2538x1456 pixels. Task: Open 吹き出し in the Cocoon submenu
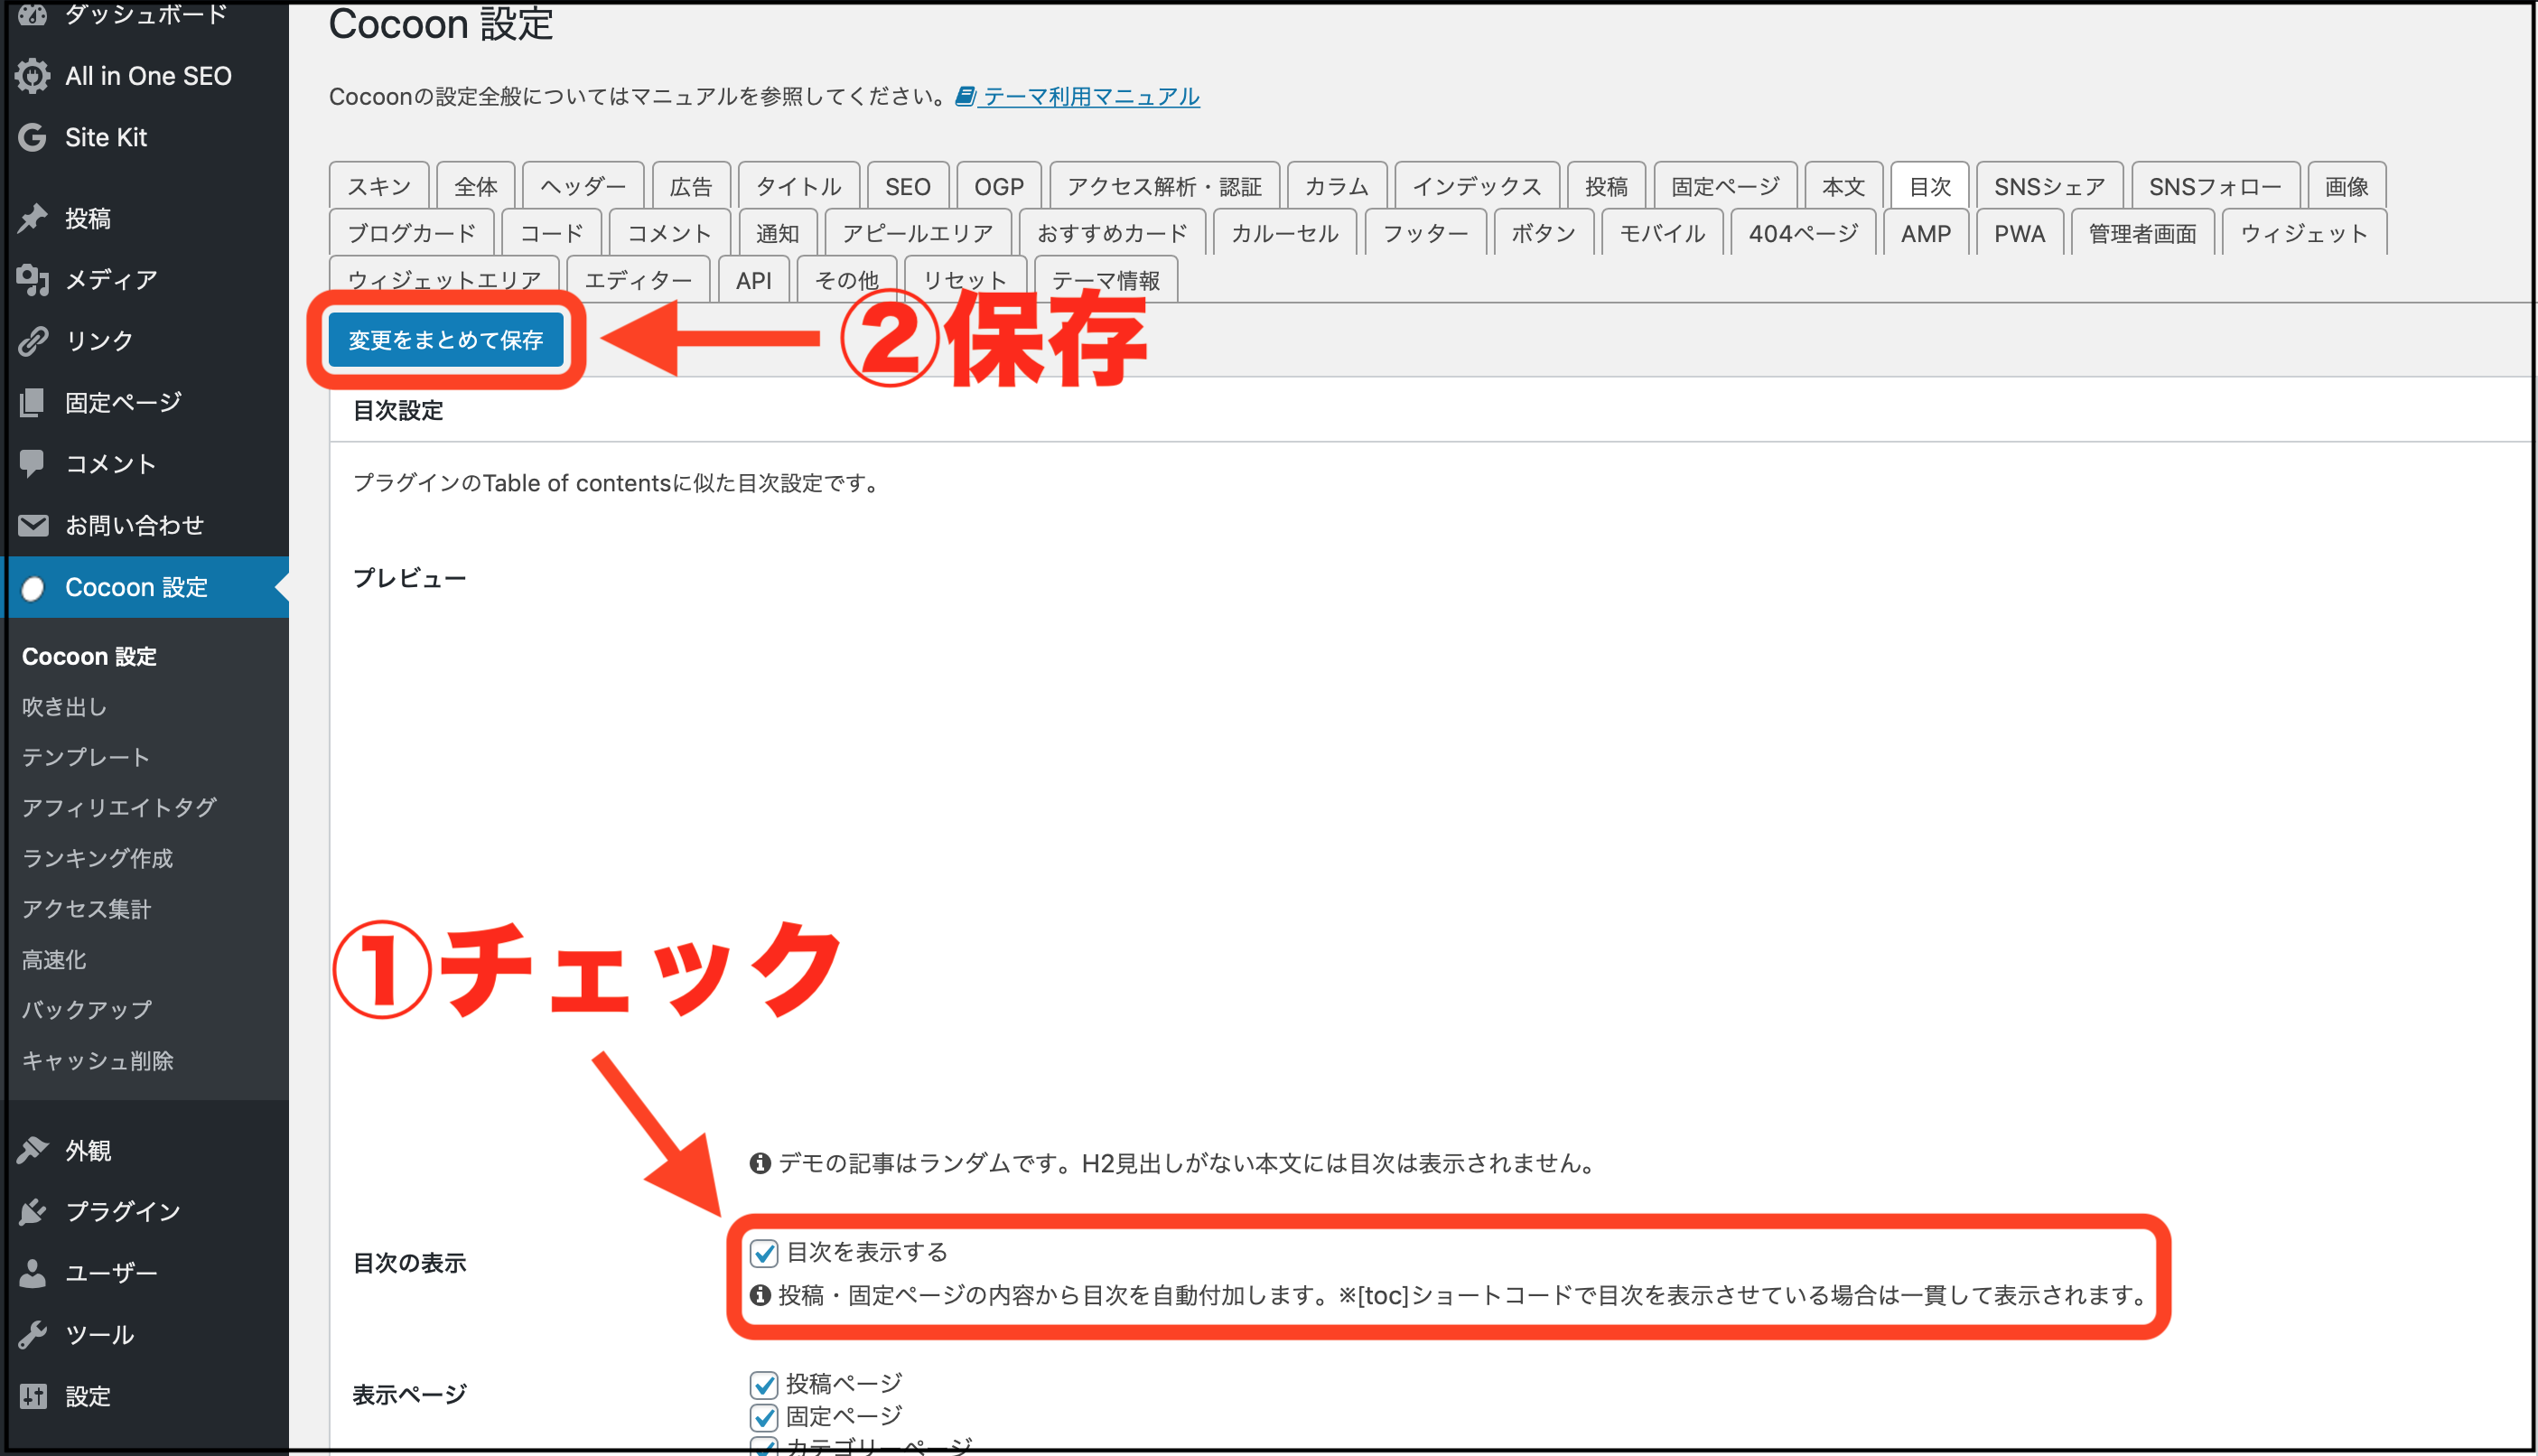pyautogui.click(x=65, y=706)
